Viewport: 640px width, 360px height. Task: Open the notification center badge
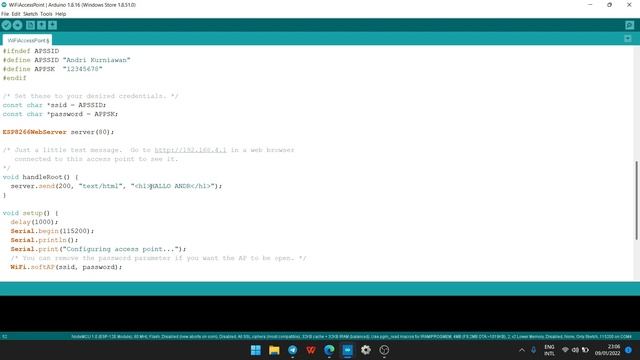point(629,350)
